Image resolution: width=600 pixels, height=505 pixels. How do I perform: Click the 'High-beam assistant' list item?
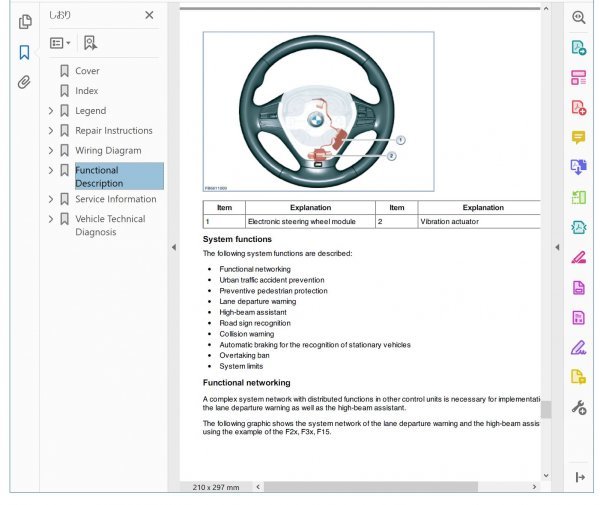[x=253, y=312]
